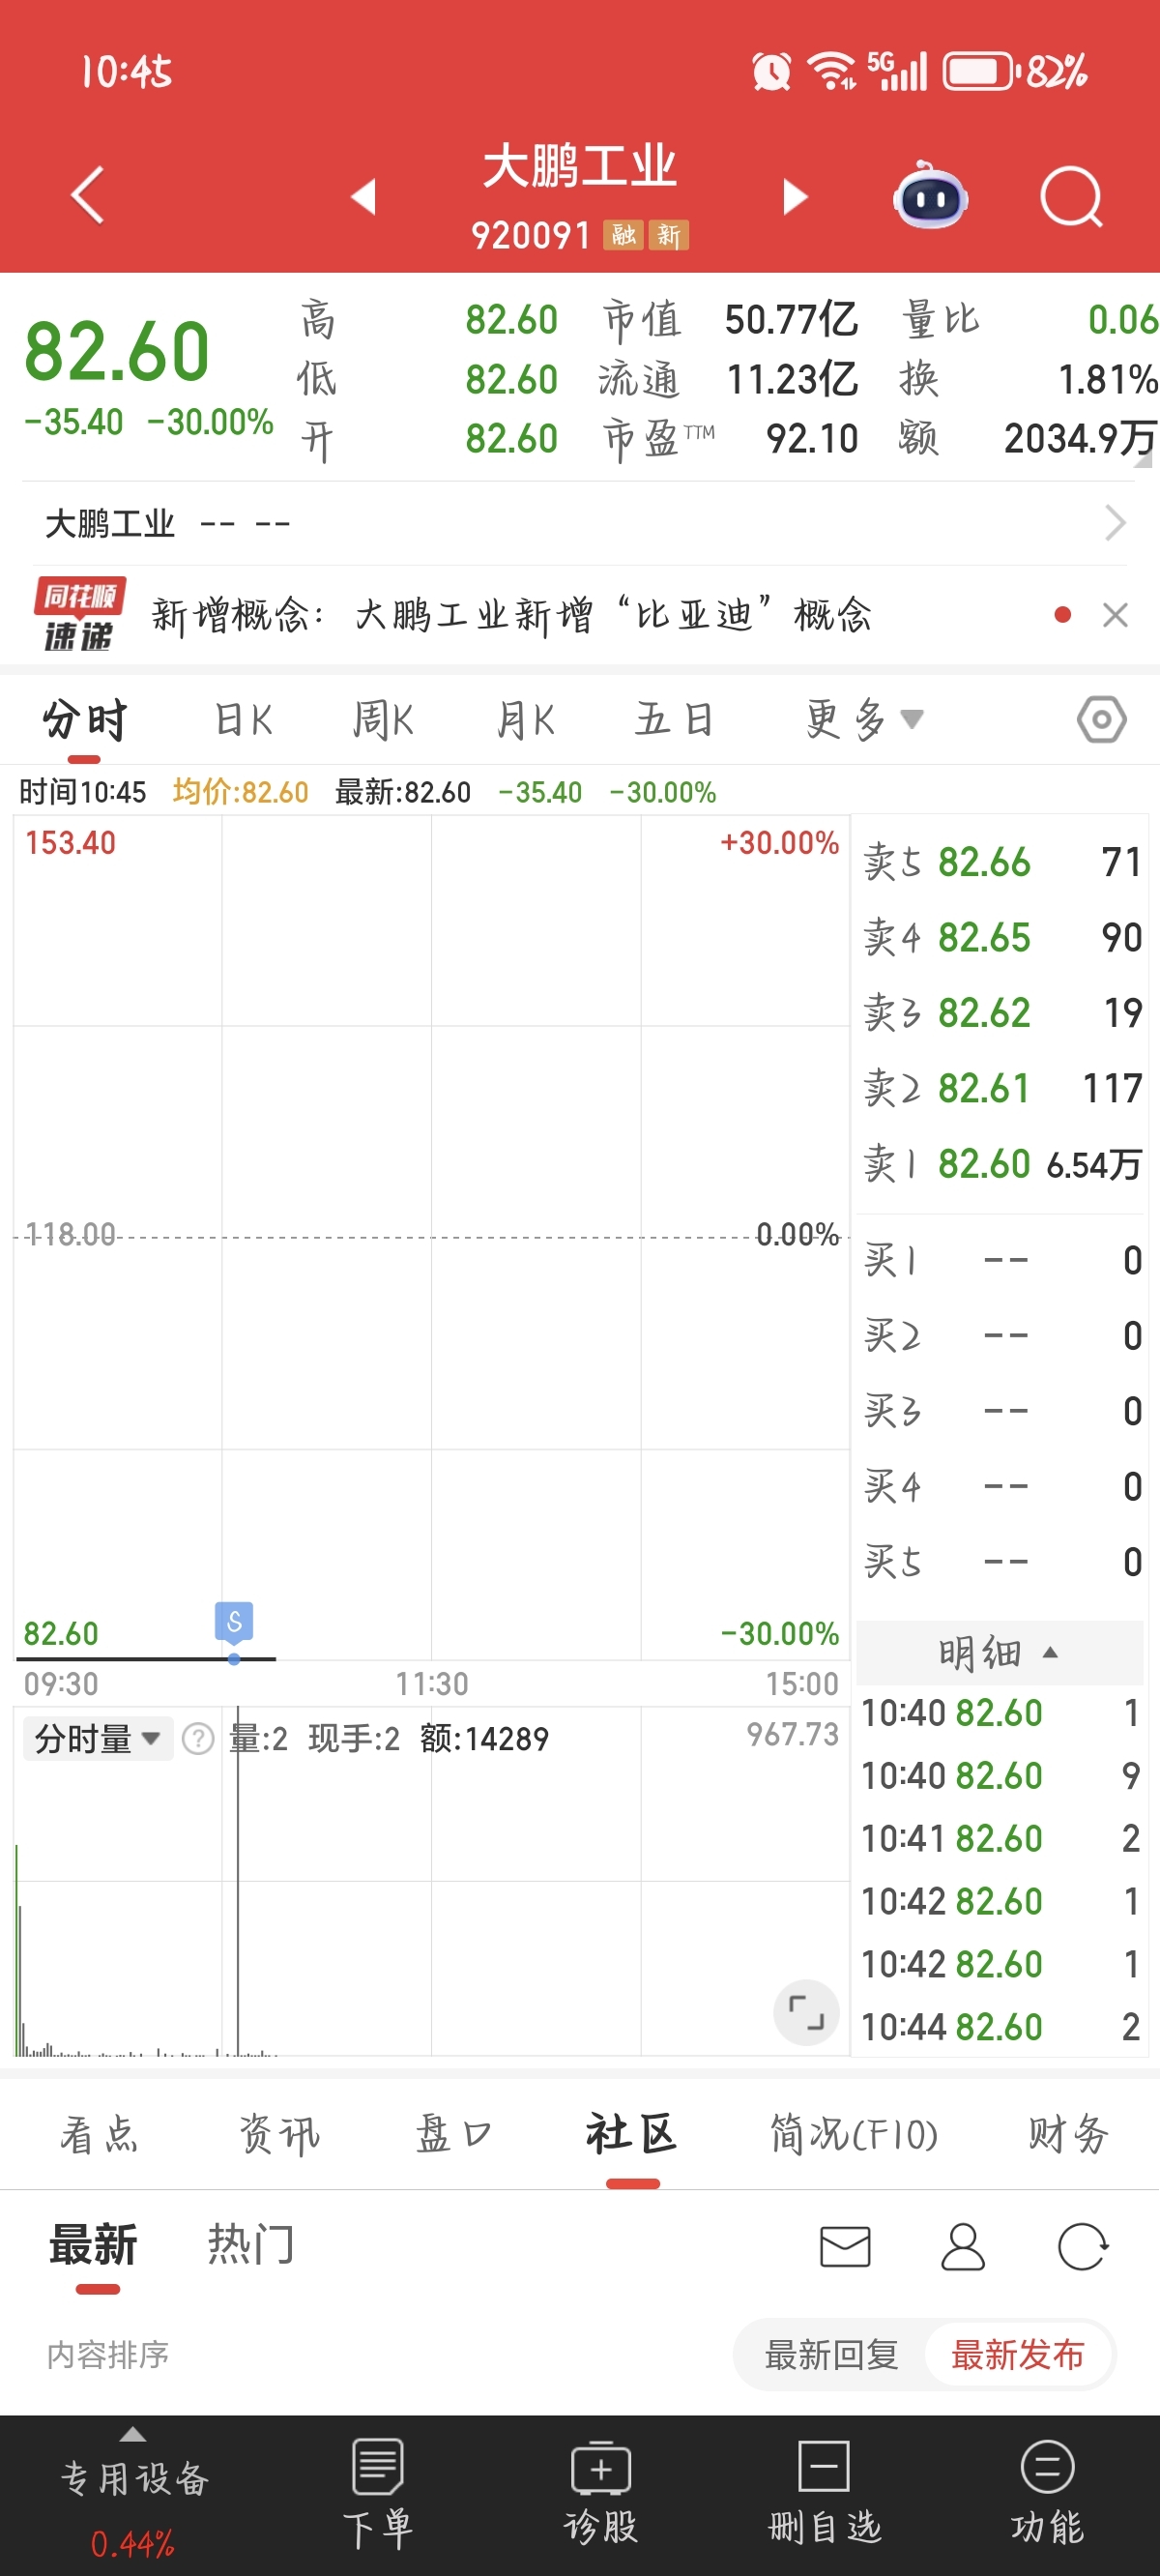1160x2576 pixels.
Task: Switch to previous stock with left triangle
Action: tap(364, 196)
